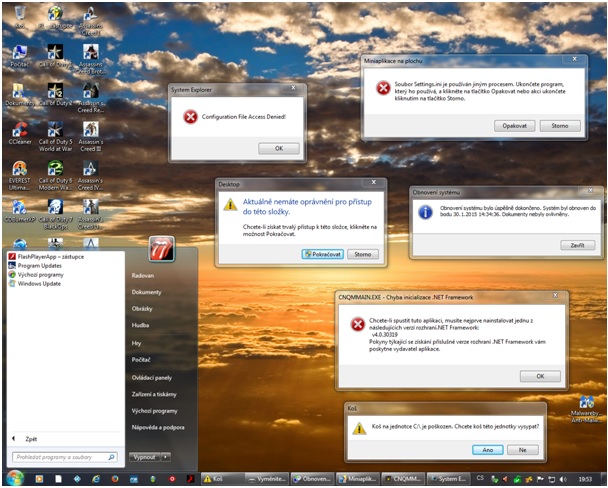This screenshot has height=488, width=608.
Task: Open FlashPlayerApp – zástupce from Start menu
Action: pyautogui.click(x=50, y=256)
